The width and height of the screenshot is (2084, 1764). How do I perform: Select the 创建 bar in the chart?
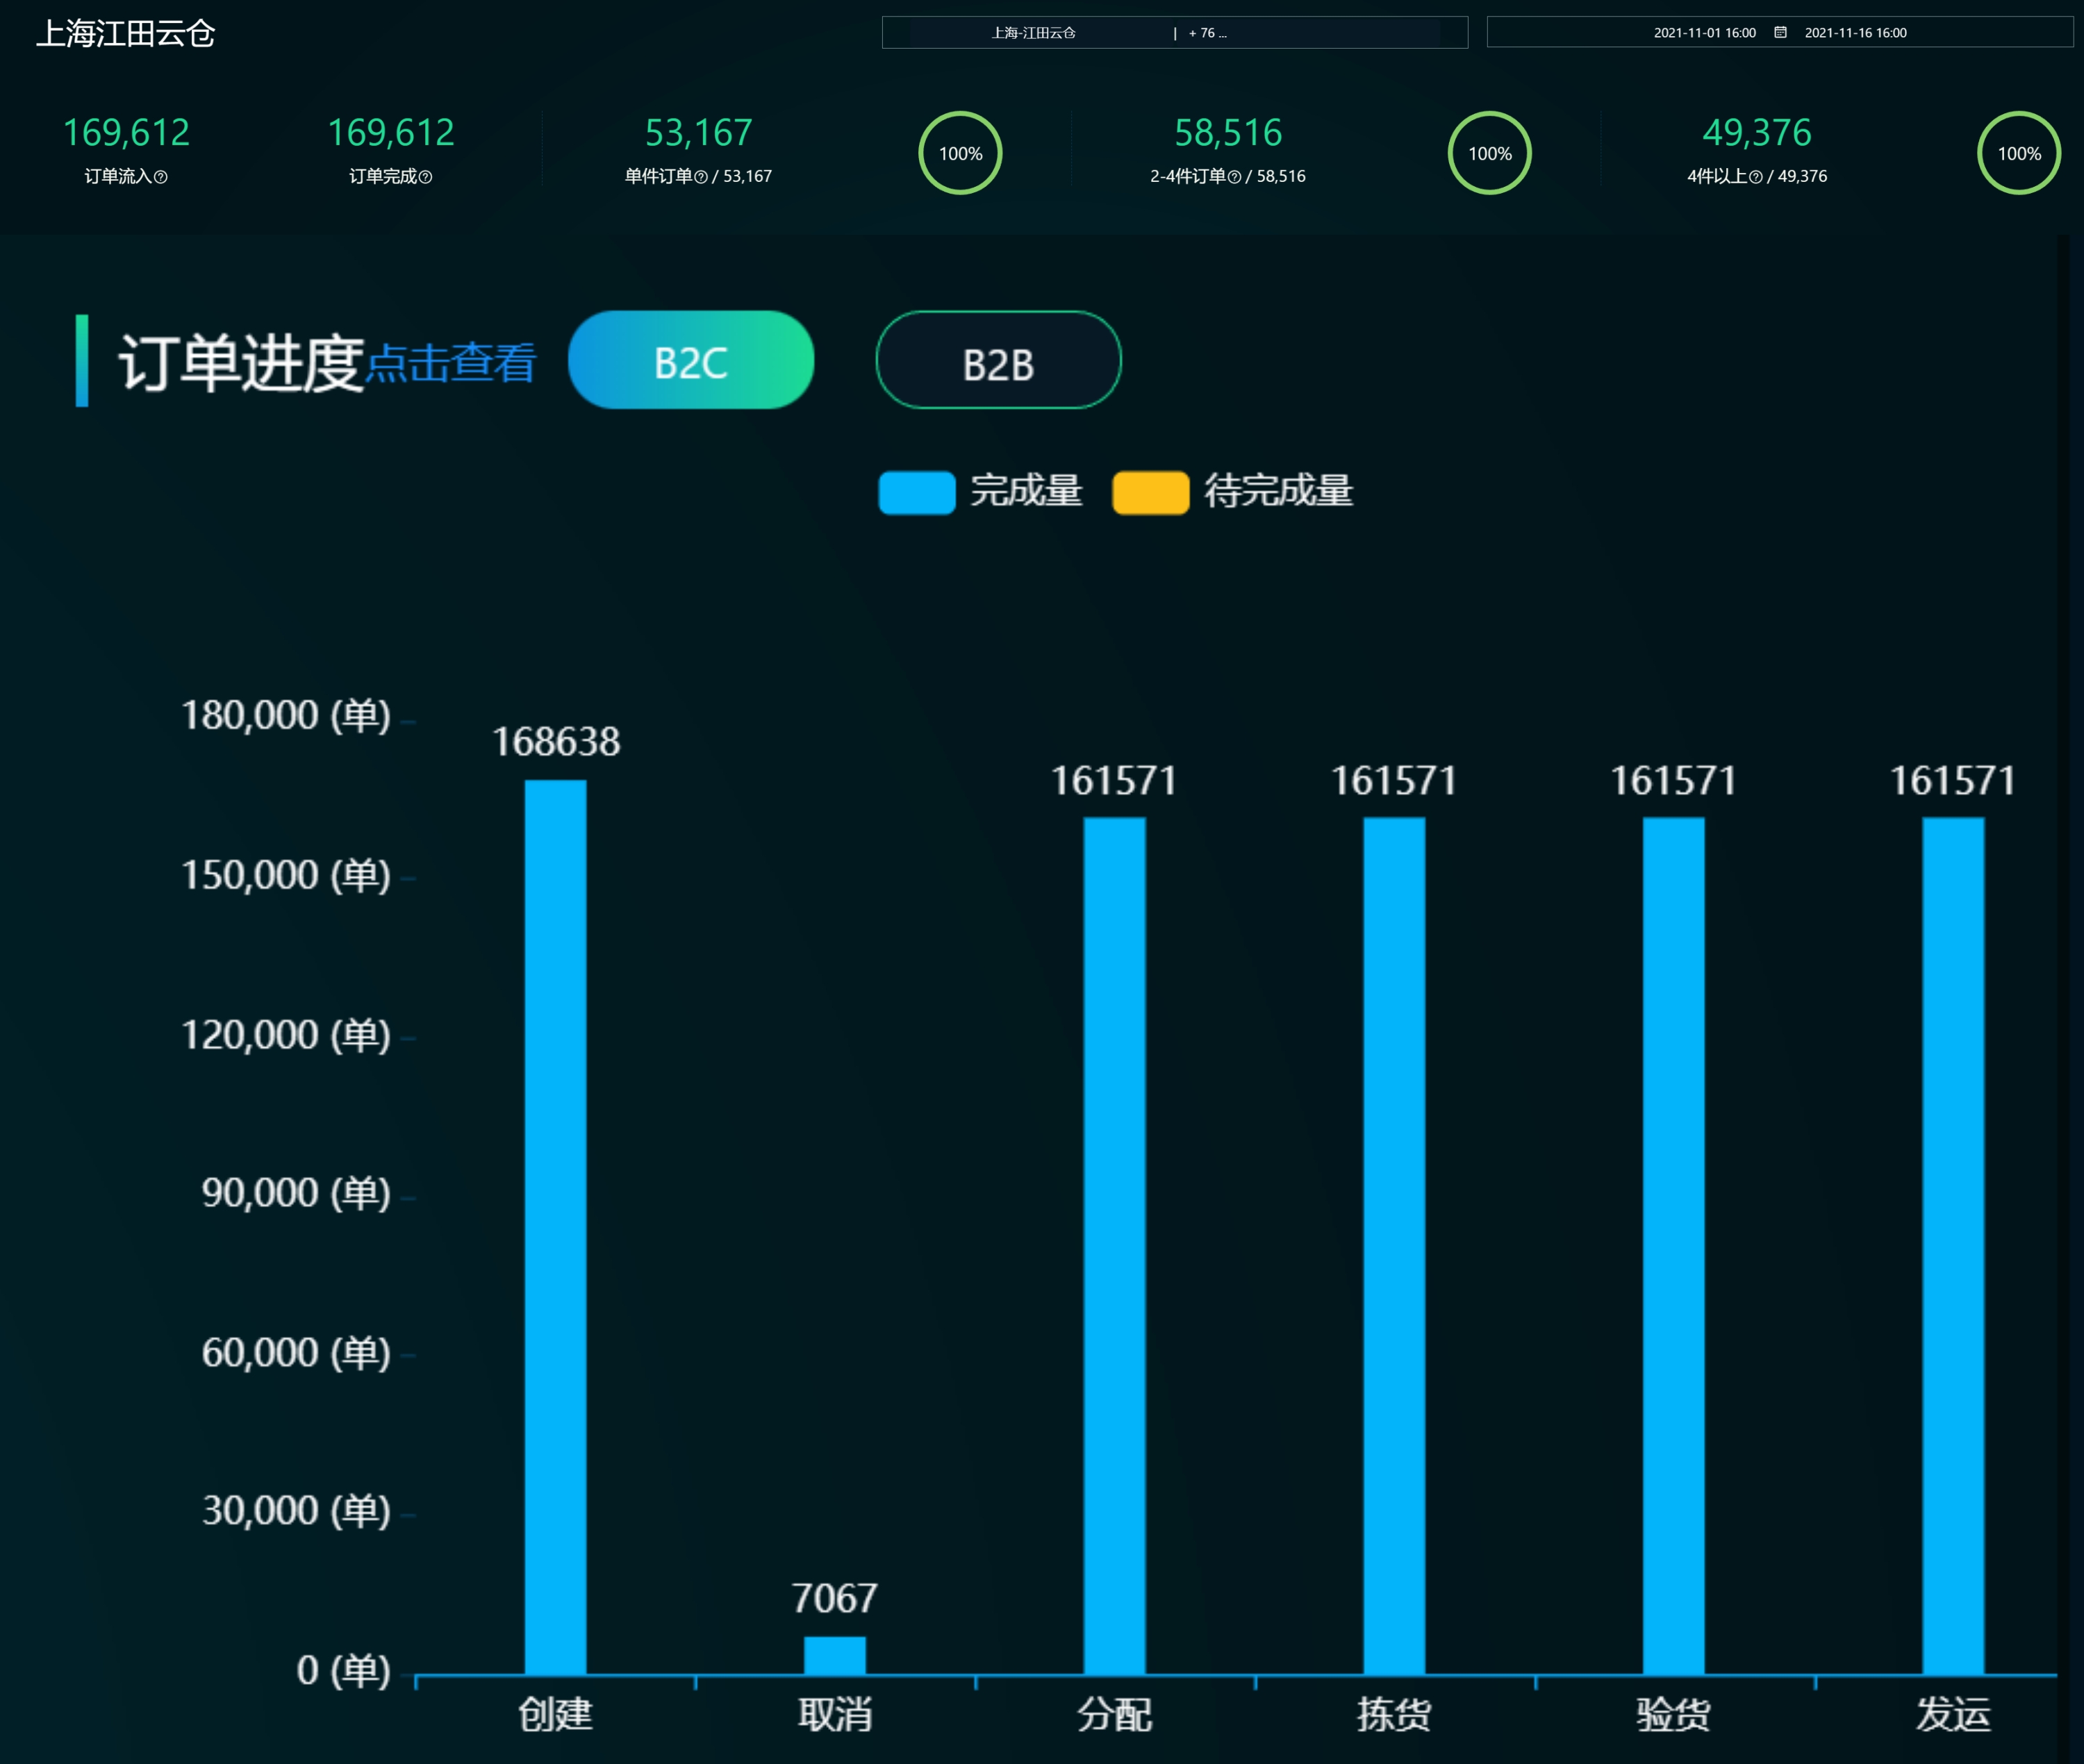[x=556, y=1227]
